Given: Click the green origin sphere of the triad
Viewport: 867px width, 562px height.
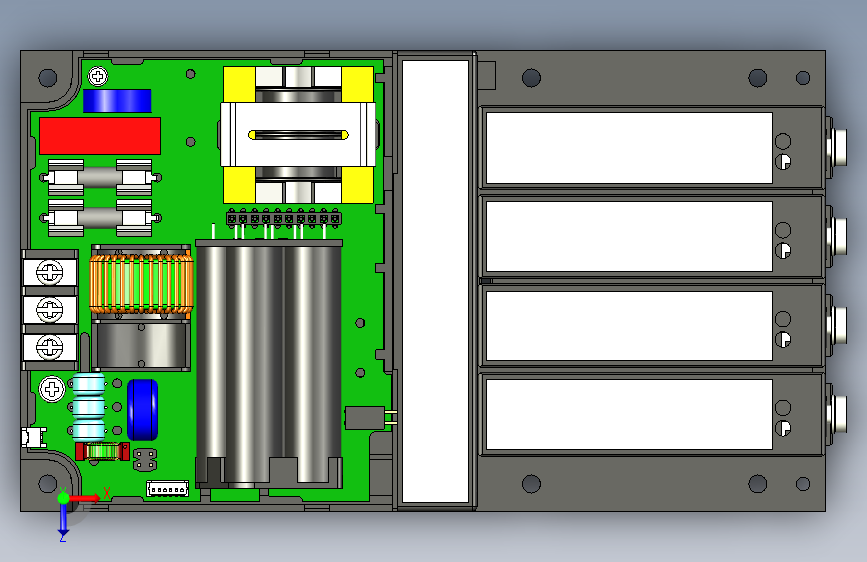Looking at the screenshot, I should 63,498.
